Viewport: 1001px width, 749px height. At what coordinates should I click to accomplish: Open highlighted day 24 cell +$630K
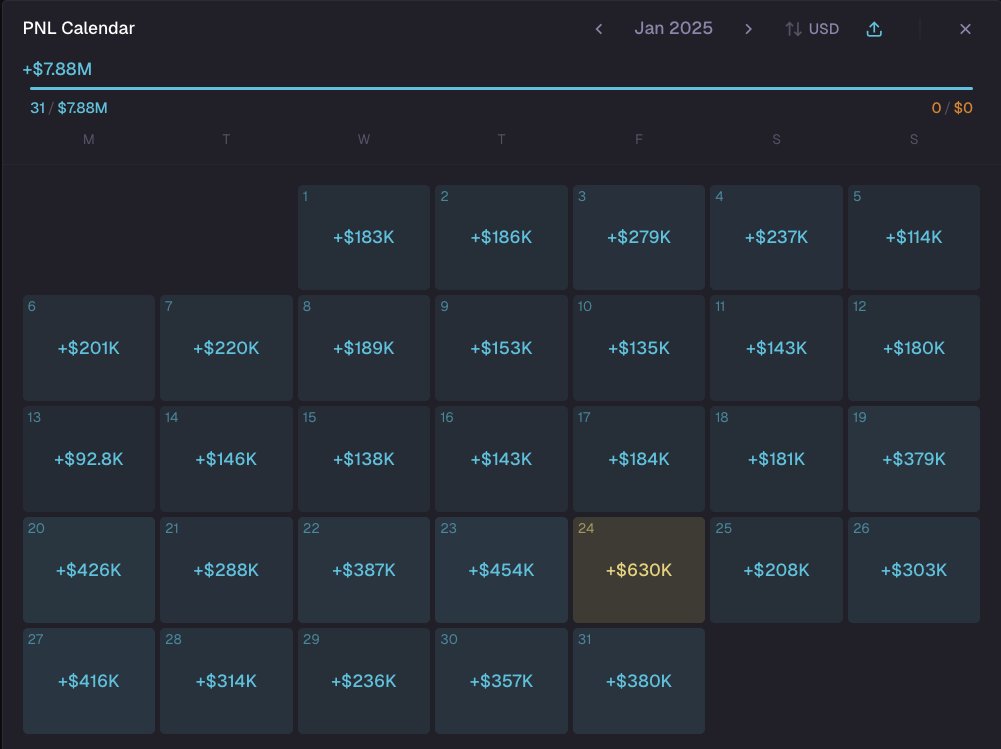(x=638, y=570)
